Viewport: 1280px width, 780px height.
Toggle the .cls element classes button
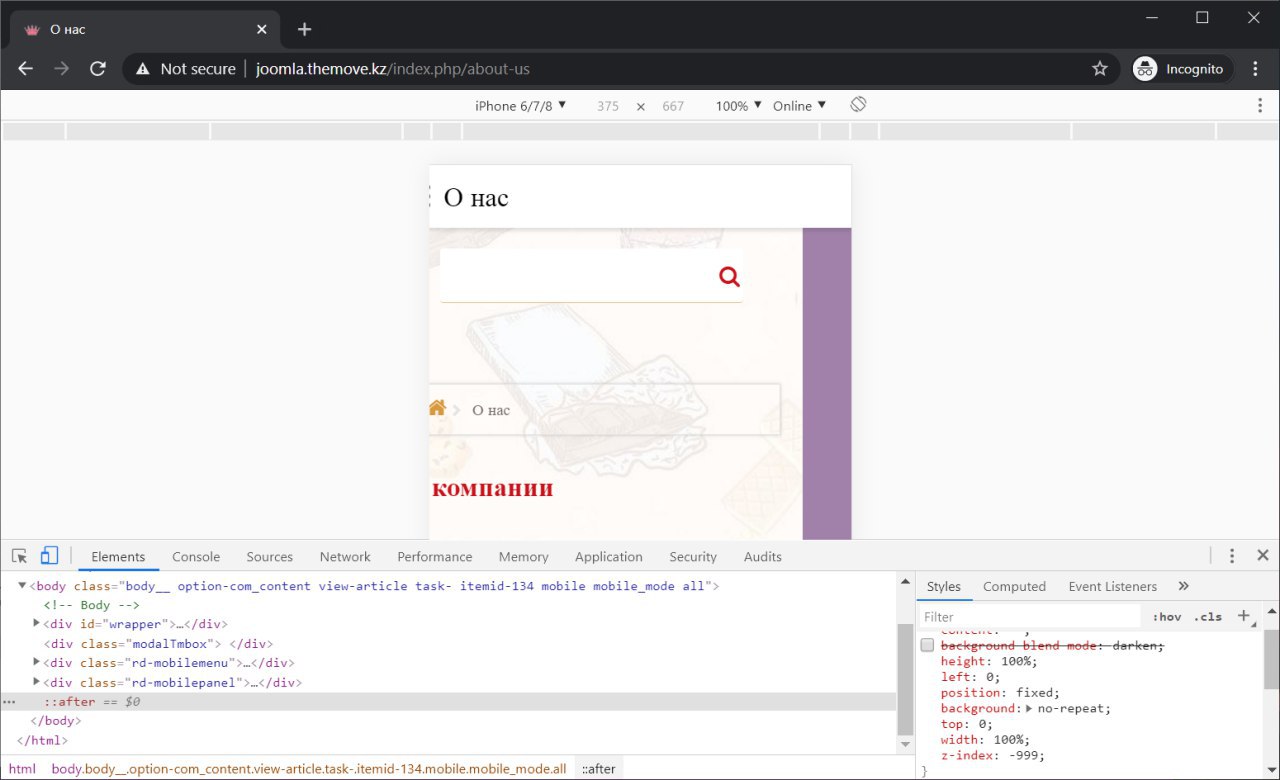coord(1209,617)
